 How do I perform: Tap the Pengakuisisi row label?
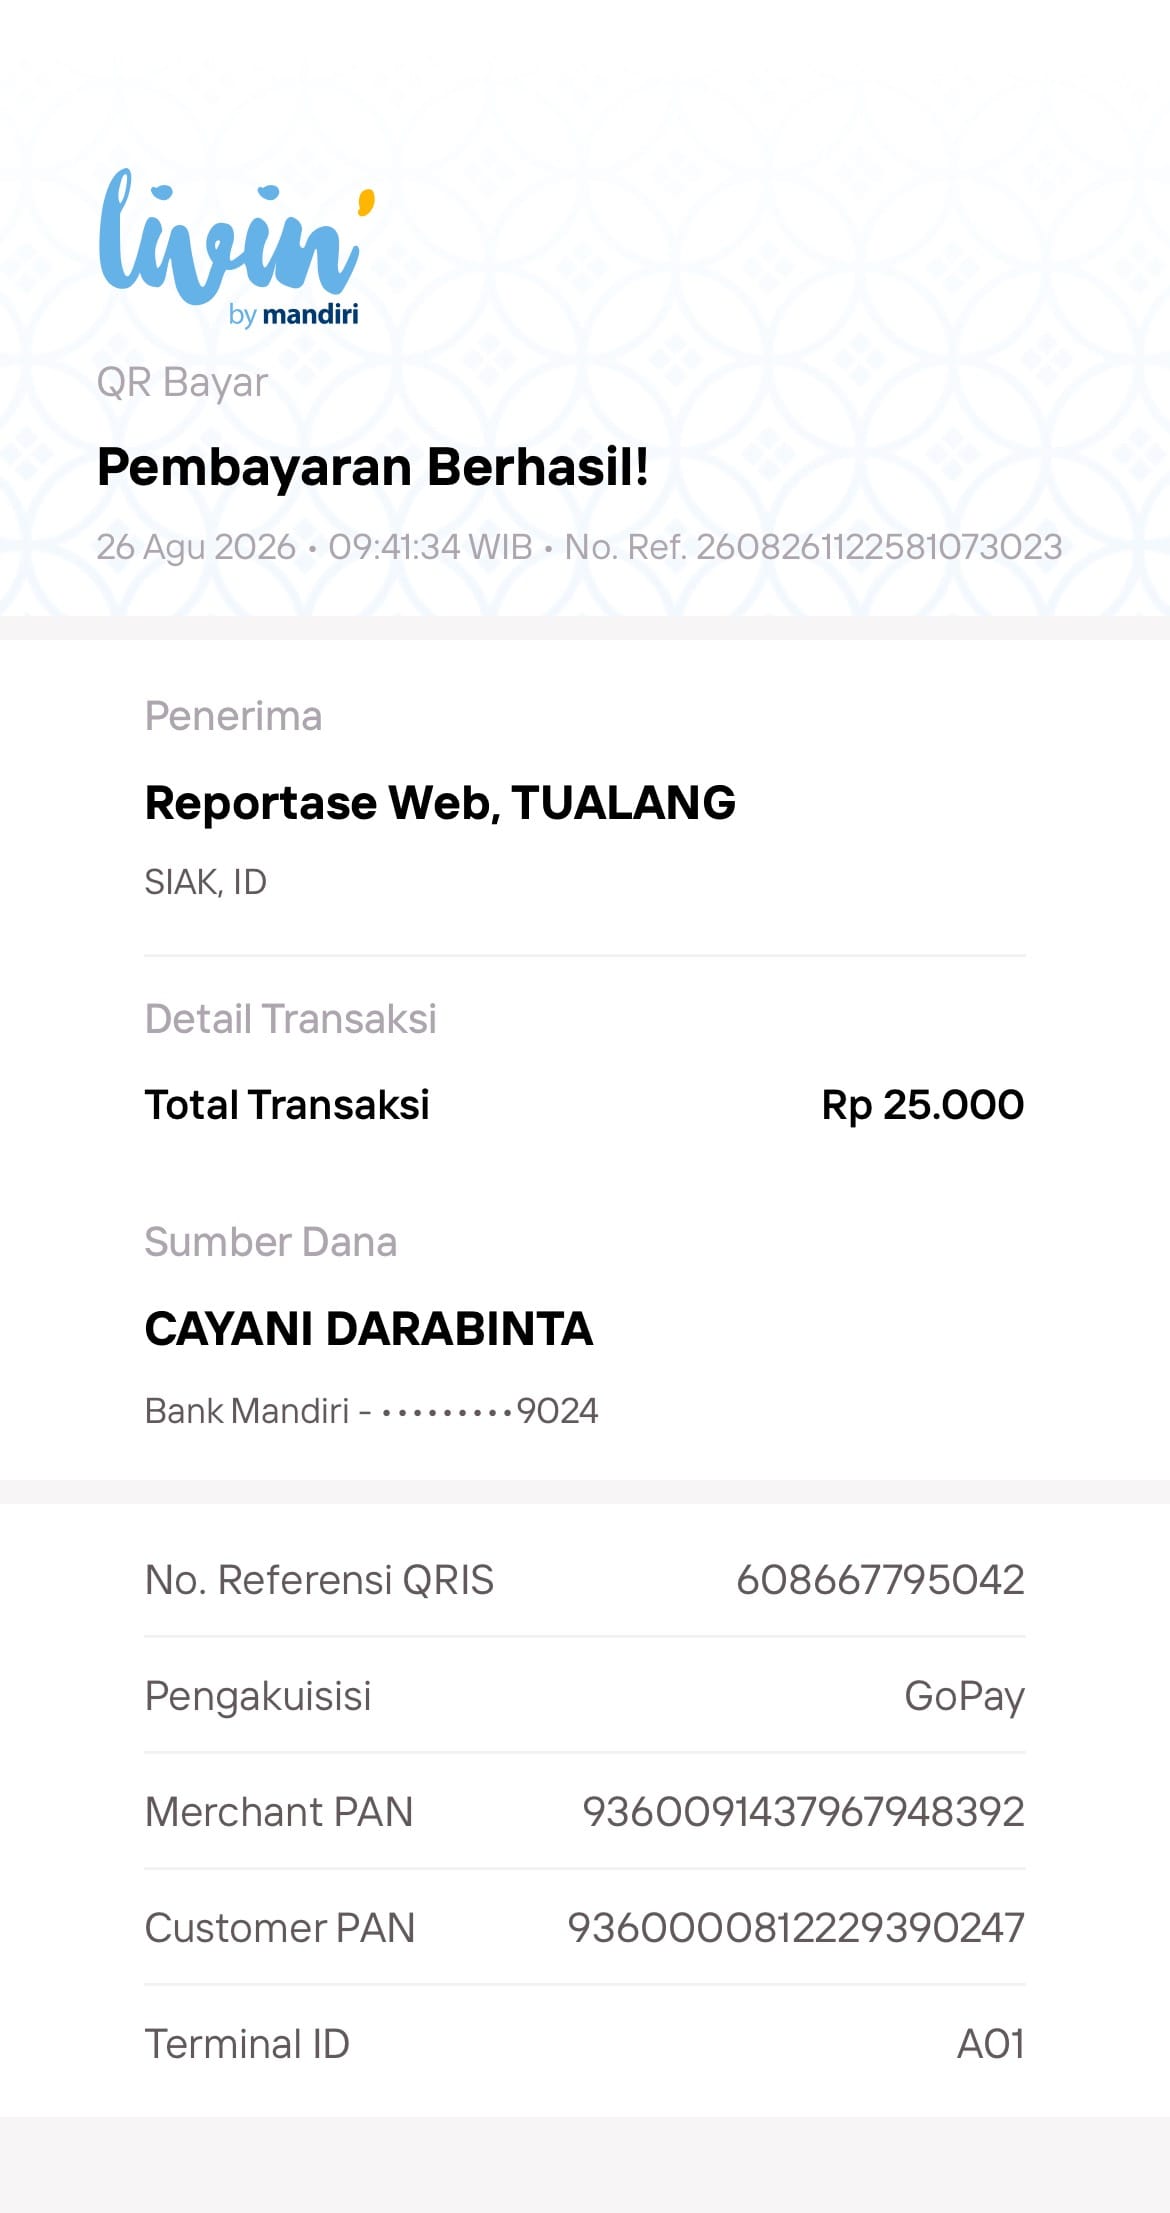(x=258, y=1697)
